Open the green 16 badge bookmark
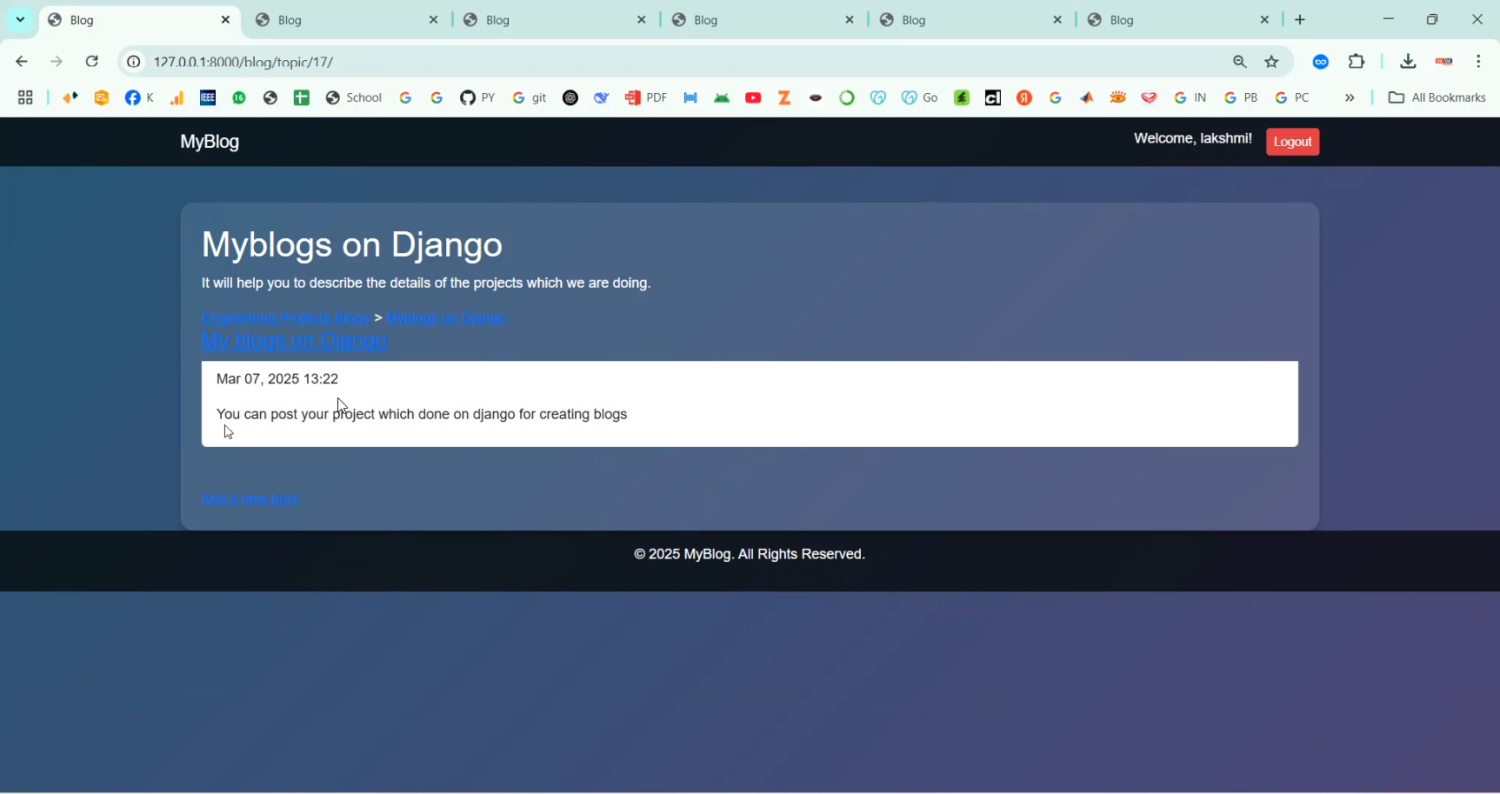This screenshot has width=1500, height=794. pyautogui.click(x=239, y=98)
